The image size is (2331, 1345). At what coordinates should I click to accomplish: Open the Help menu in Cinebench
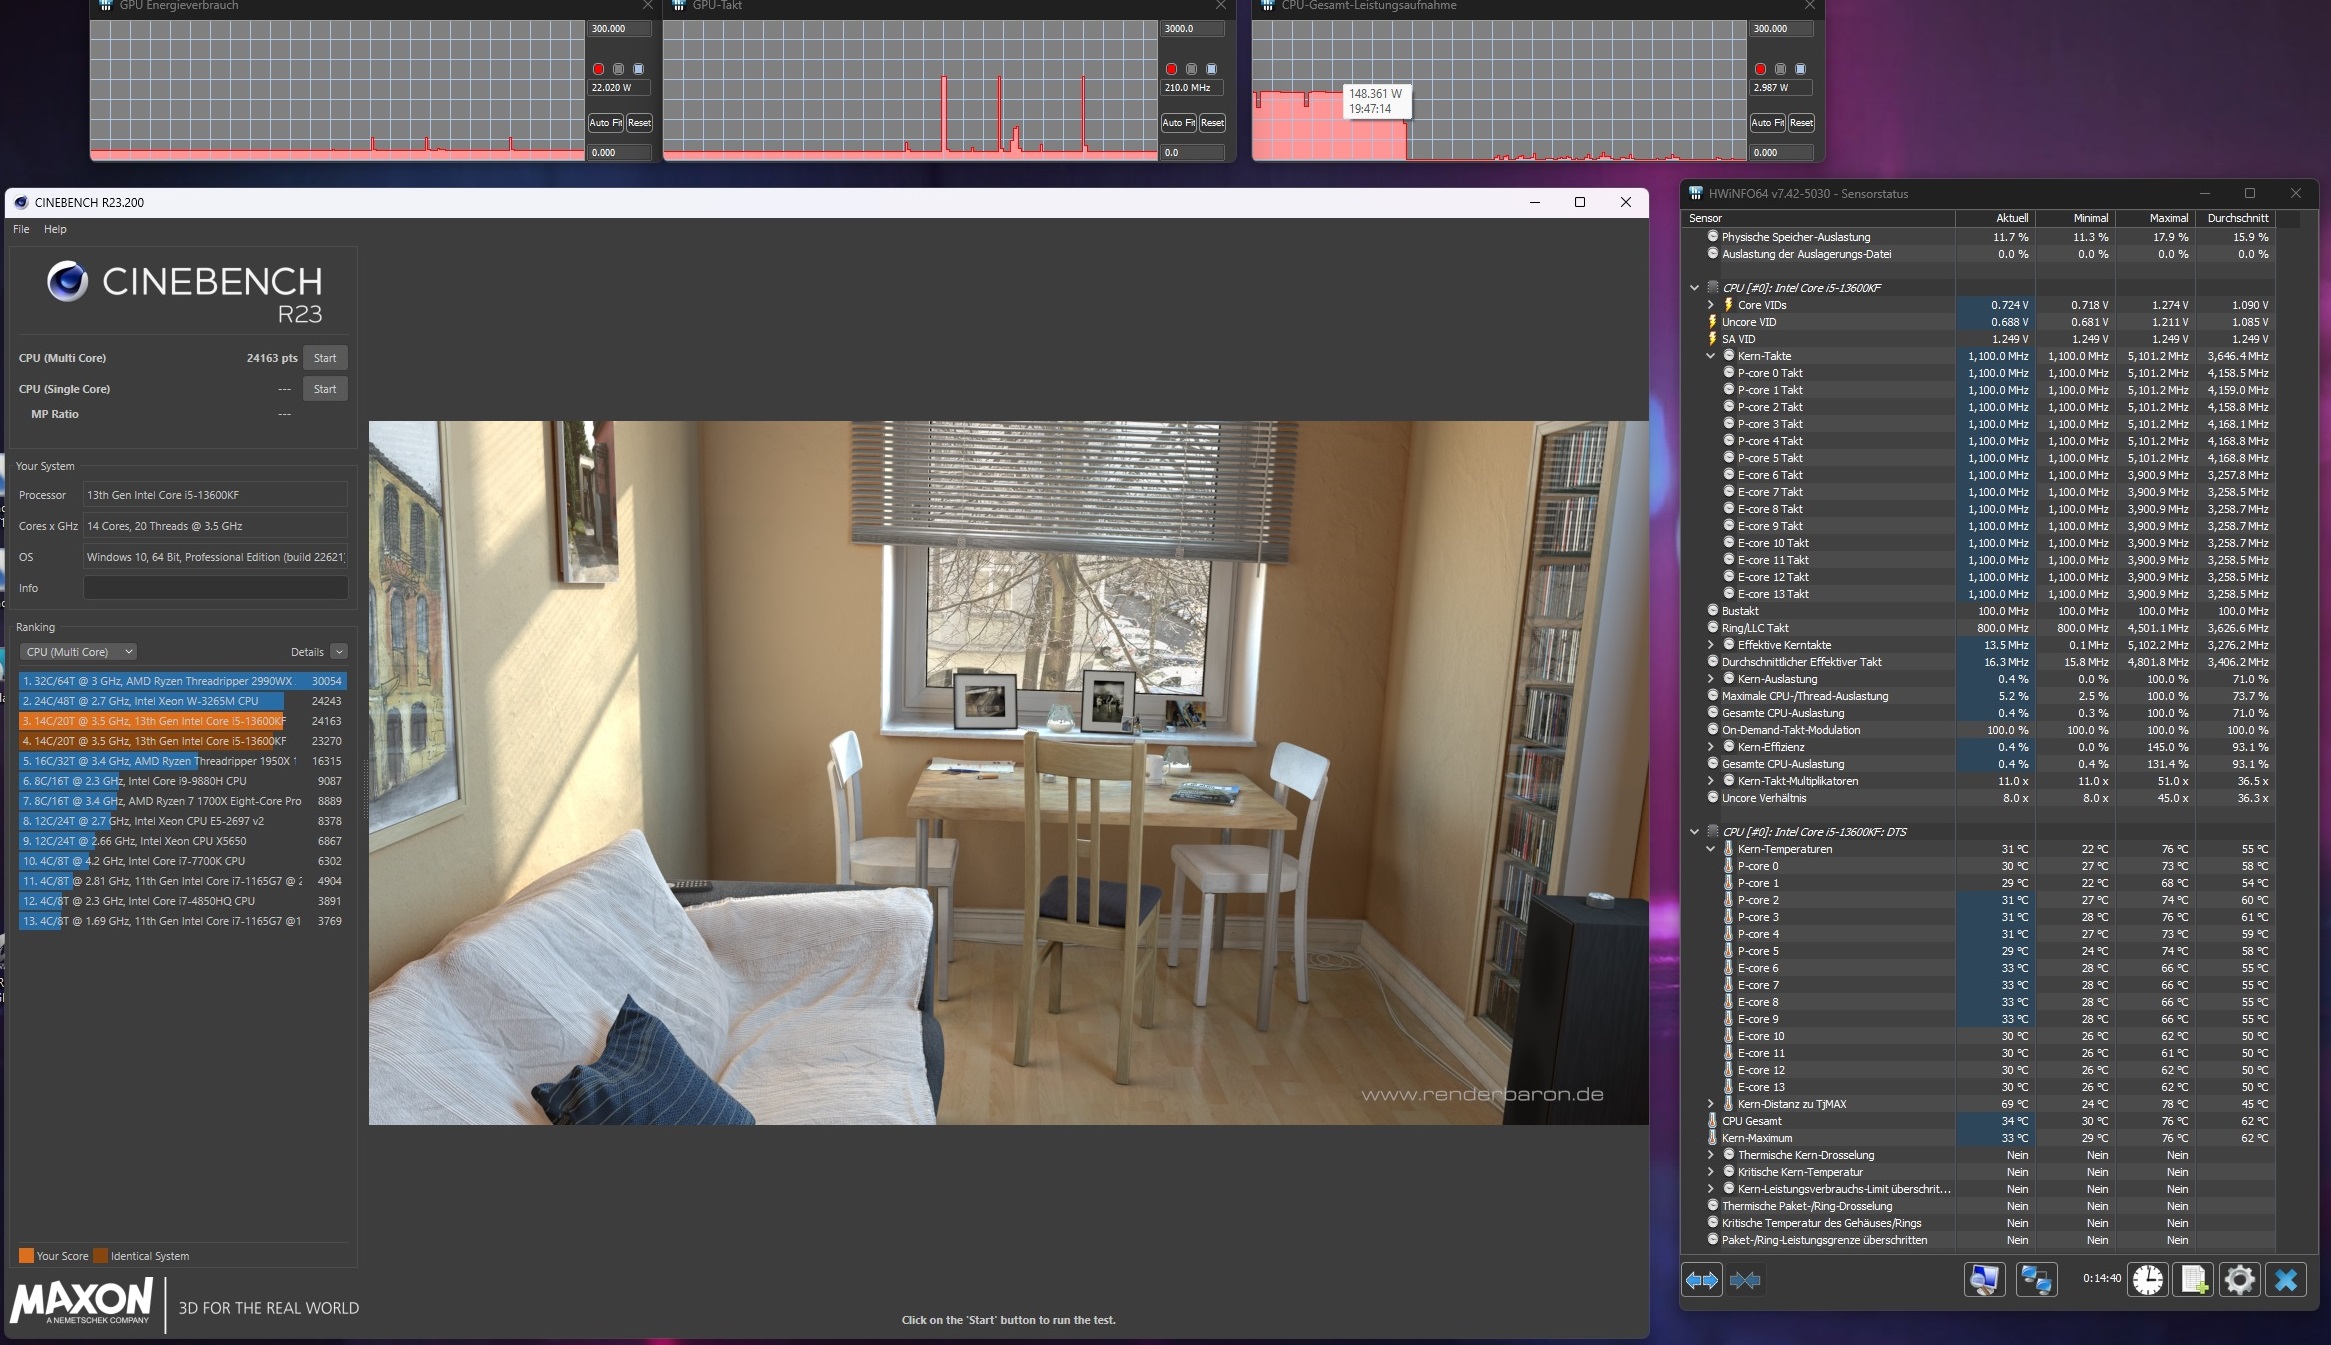point(56,229)
